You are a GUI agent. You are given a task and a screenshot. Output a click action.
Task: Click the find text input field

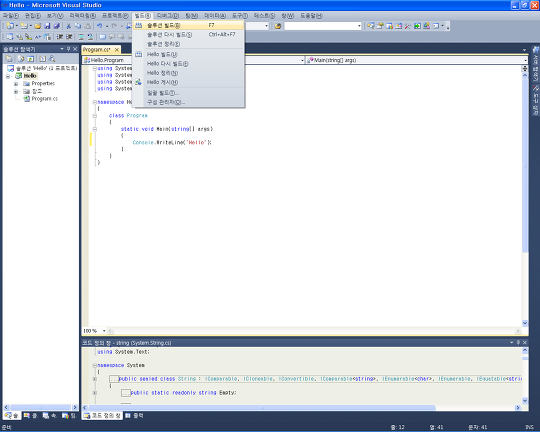coord(320,26)
